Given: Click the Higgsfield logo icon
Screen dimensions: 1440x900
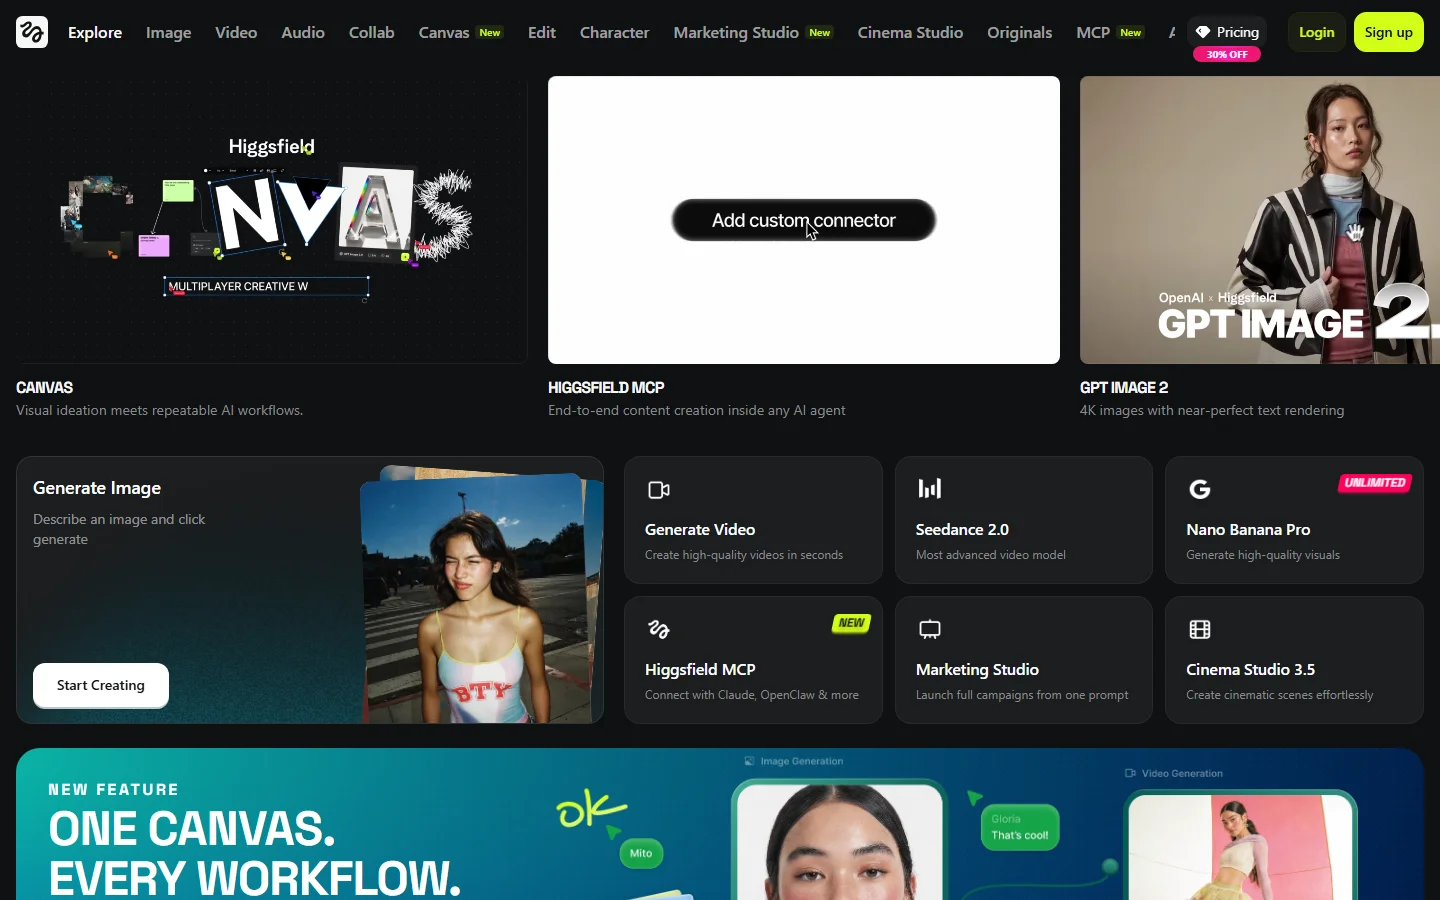Looking at the screenshot, I should click(32, 32).
